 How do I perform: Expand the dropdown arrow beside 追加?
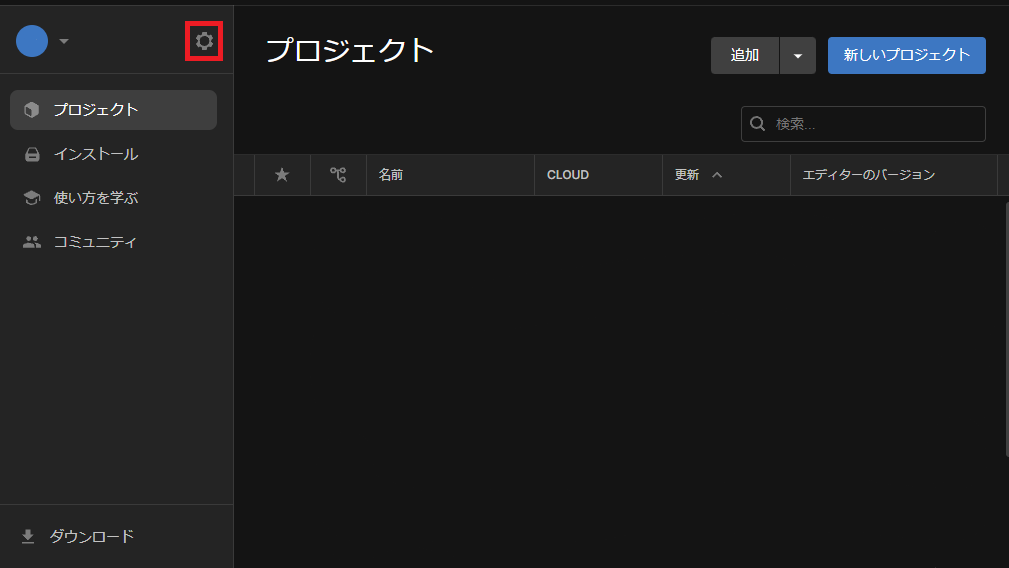point(798,55)
